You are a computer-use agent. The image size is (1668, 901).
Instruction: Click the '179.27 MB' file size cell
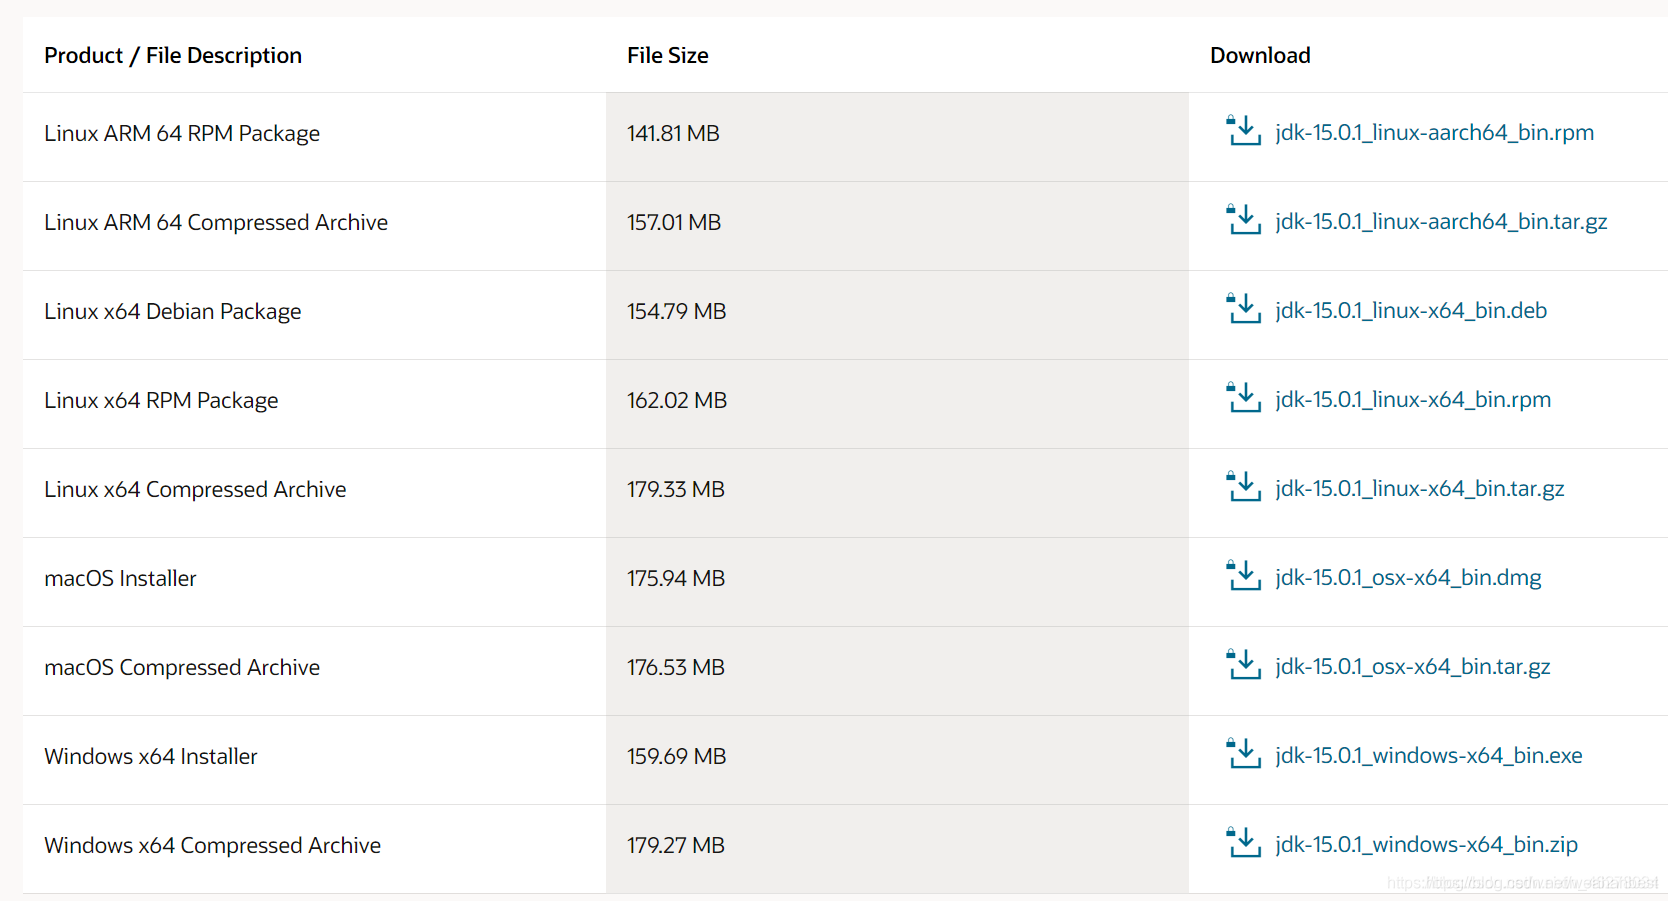(x=897, y=849)
